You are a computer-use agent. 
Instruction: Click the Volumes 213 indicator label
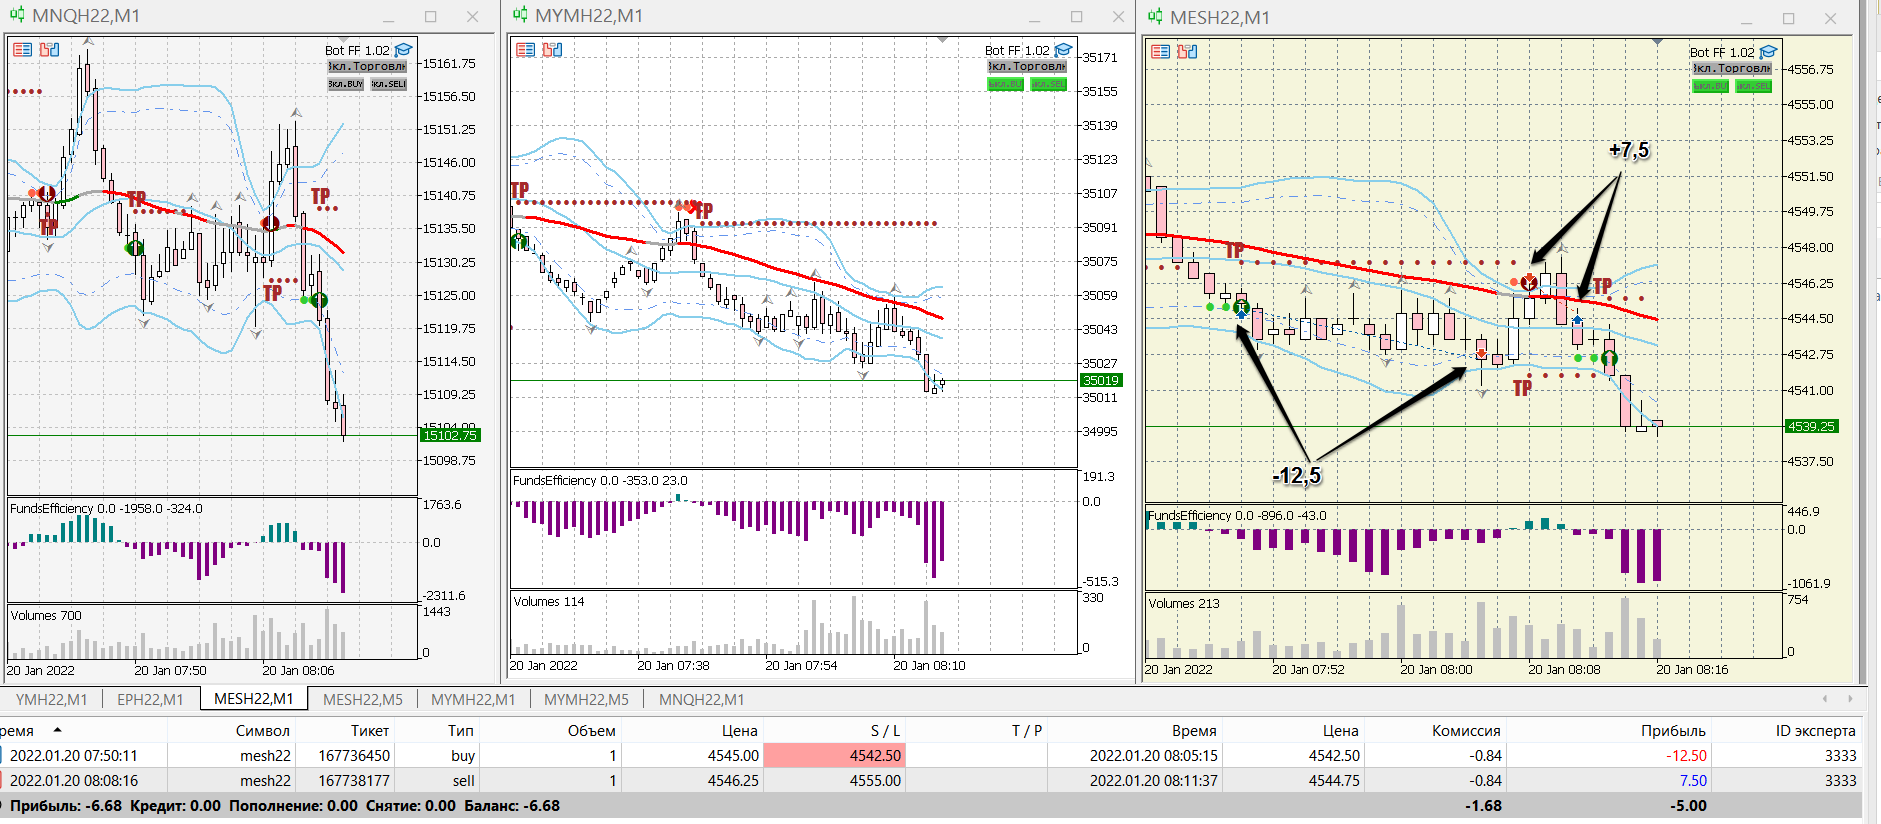click(x=1184, y=603)
